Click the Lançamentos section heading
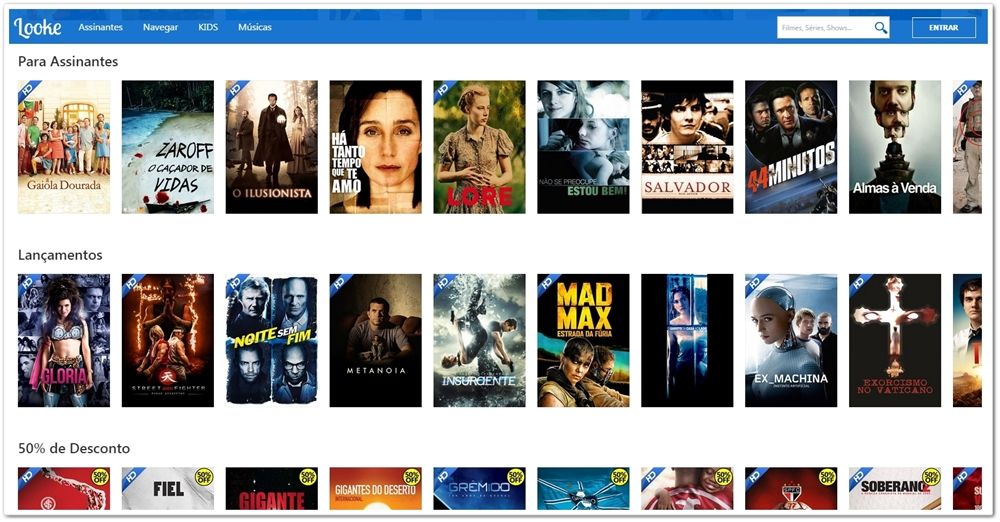The image size is (1000, 522). pos(60,255)
